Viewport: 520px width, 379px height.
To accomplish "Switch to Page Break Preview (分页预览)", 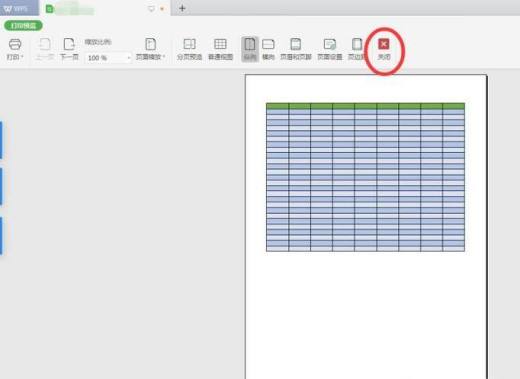I will pyautogui.click(x=189, y=49).
